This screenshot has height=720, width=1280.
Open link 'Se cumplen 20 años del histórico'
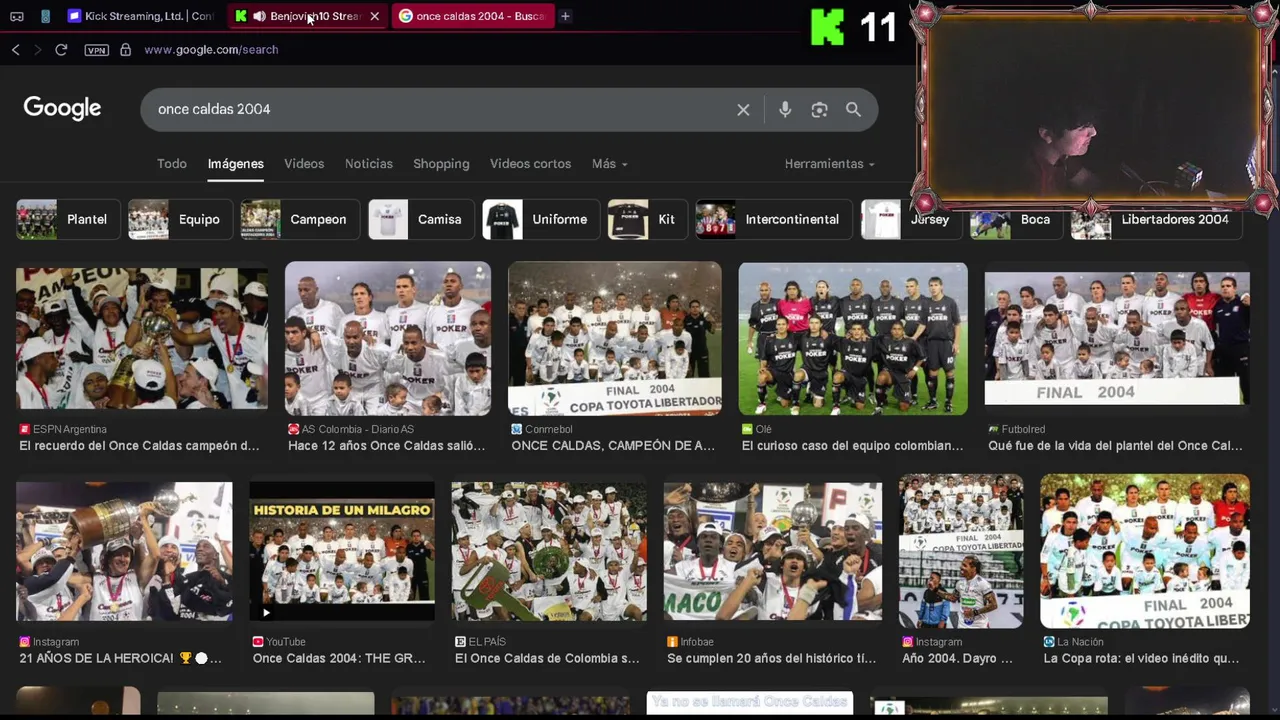[771, 659]
